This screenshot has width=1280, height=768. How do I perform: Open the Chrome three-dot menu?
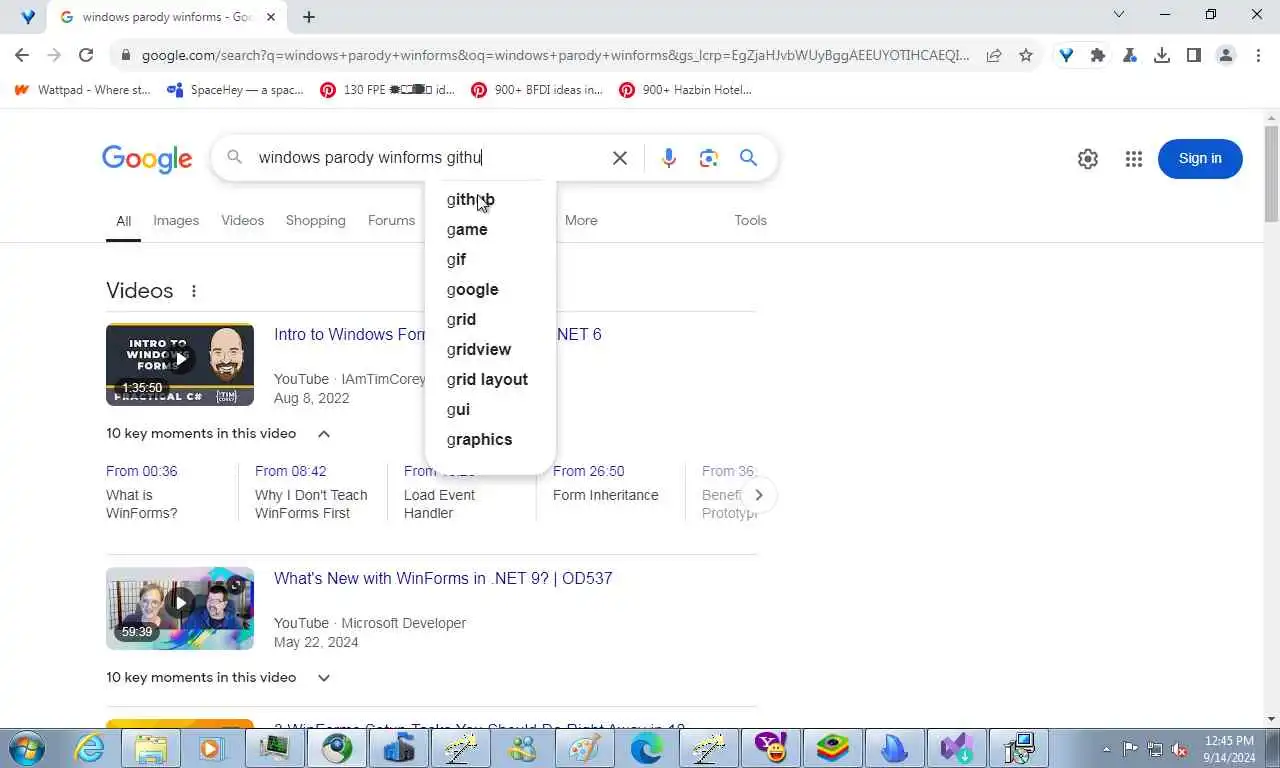[1258, 55]
